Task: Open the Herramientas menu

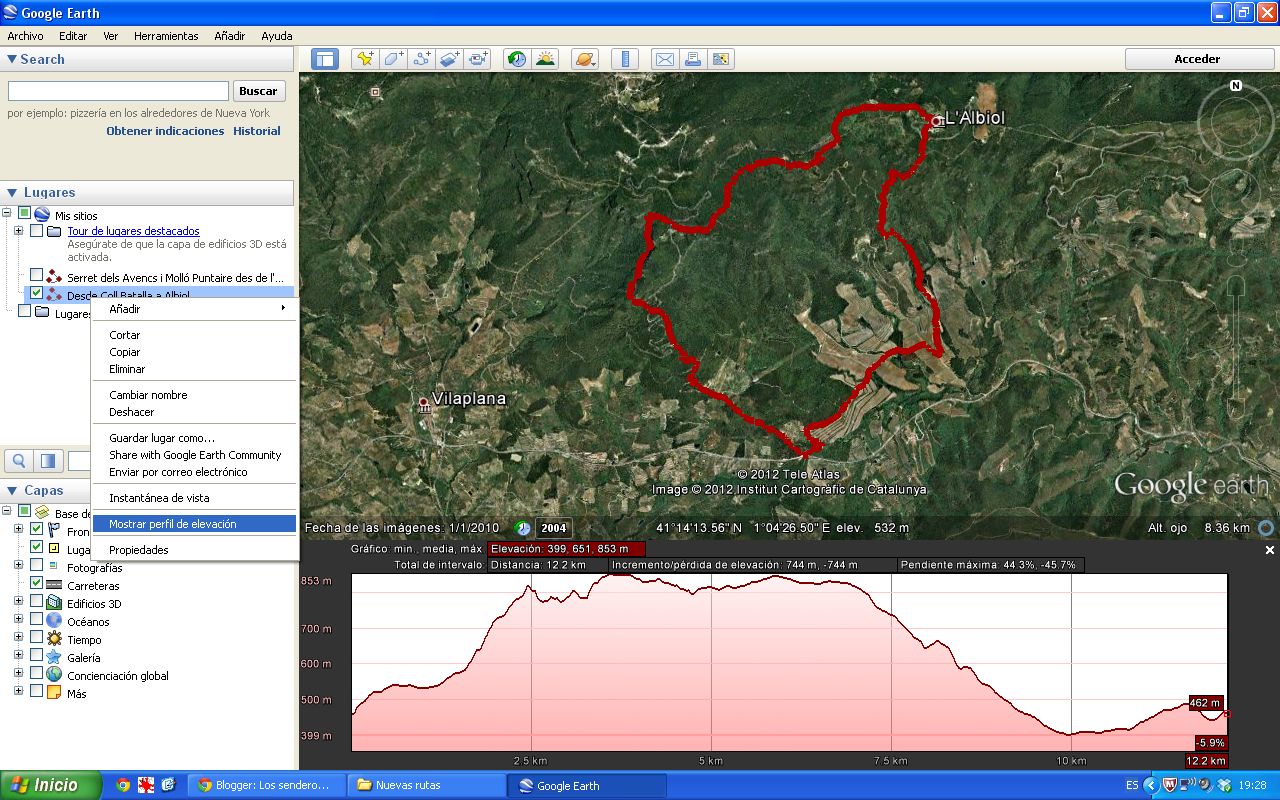Action: point(166,36)
